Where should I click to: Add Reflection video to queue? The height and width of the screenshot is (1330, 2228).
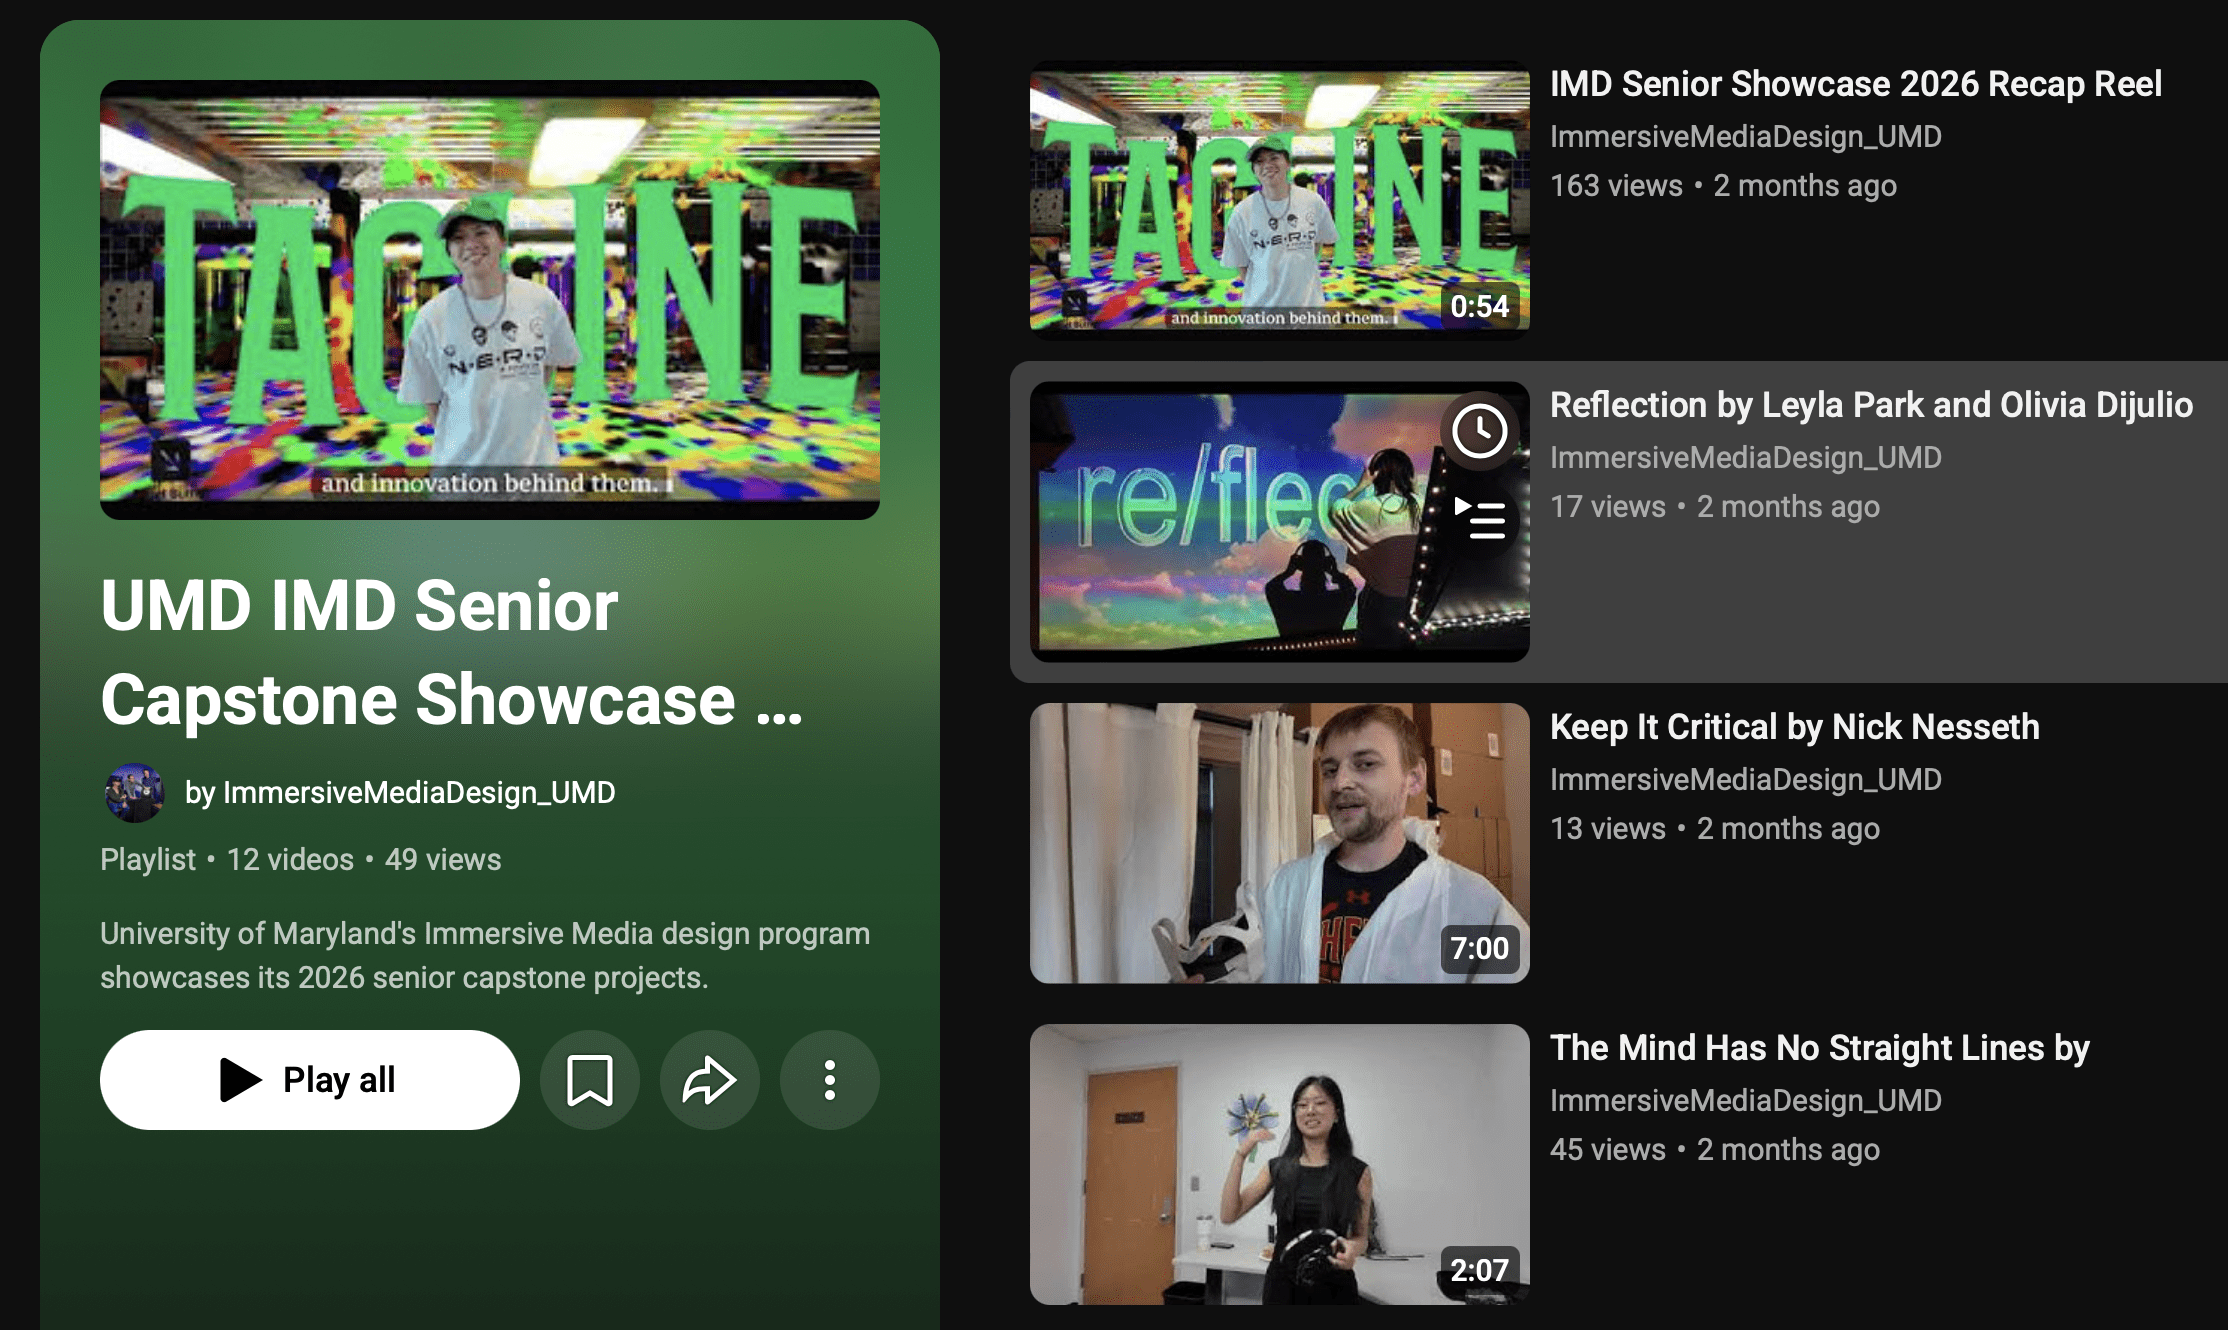(1480, 521)
